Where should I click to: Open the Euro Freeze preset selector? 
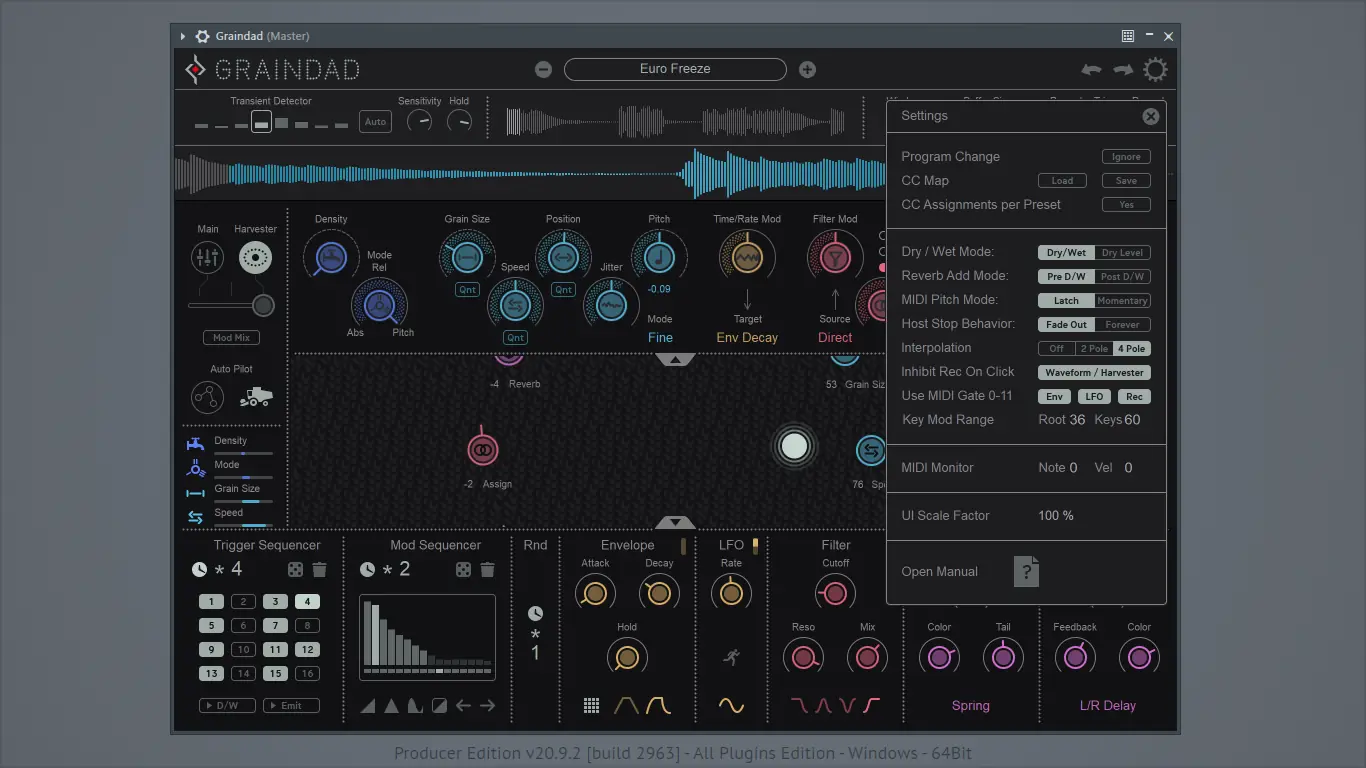(x=675, y=69)
